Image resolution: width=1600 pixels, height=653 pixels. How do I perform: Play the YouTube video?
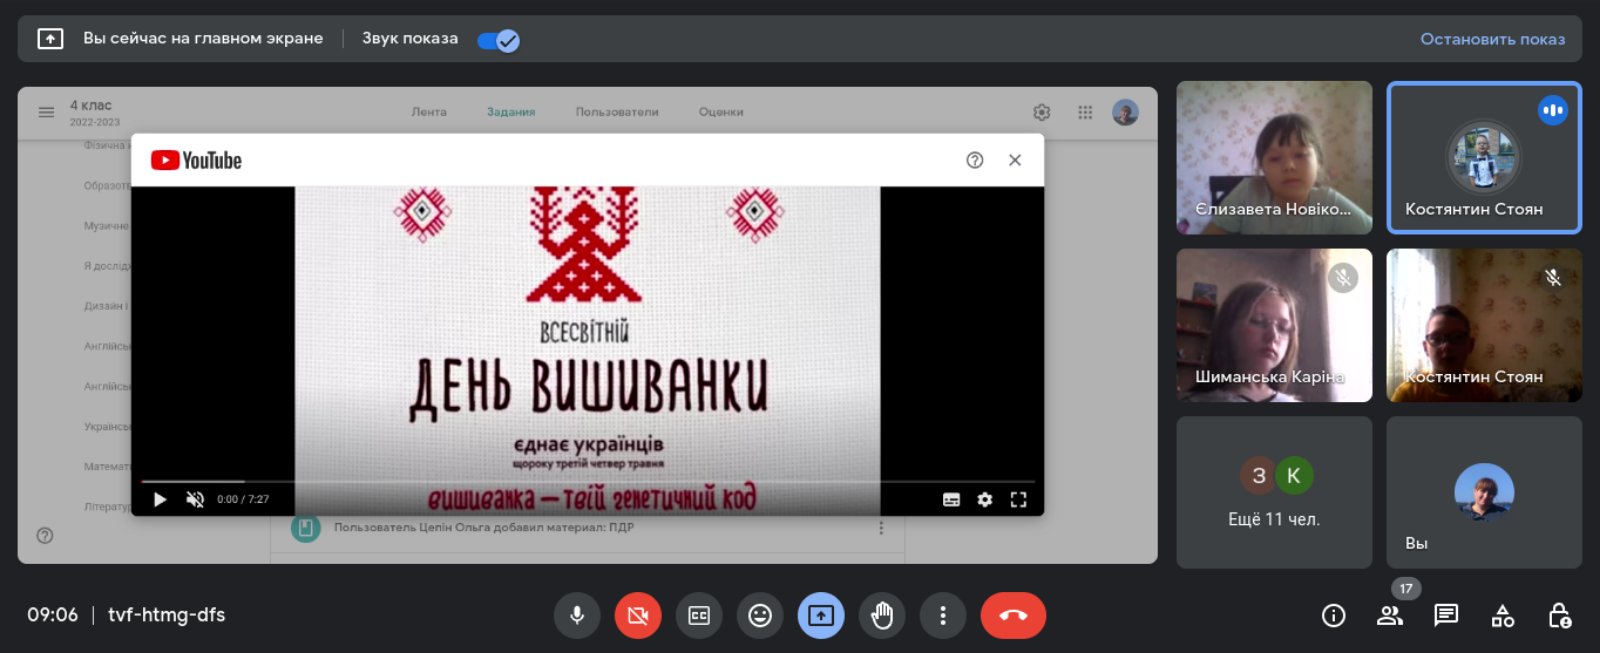coord(160,499)
